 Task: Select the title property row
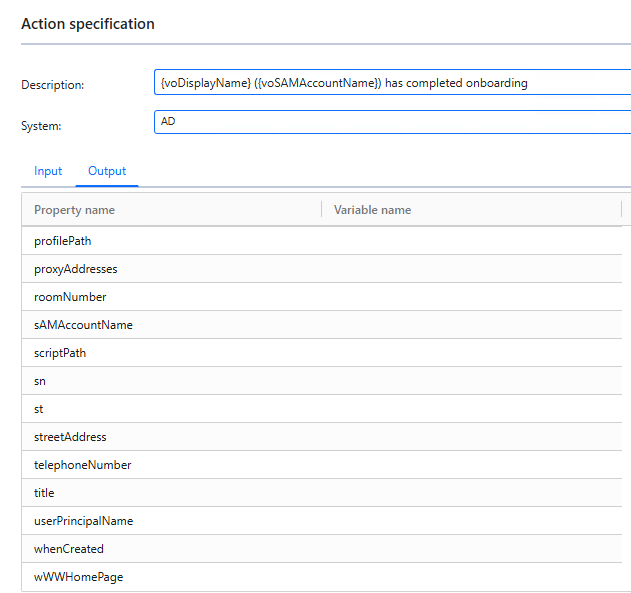322,492
